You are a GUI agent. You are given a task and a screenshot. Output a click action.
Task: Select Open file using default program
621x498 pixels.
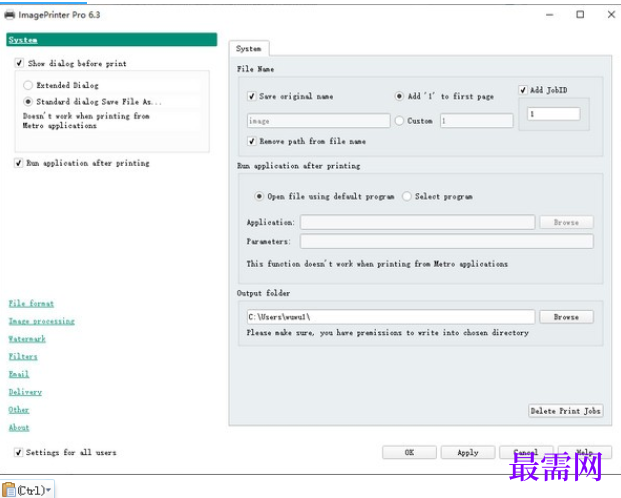tap(259, 197)
